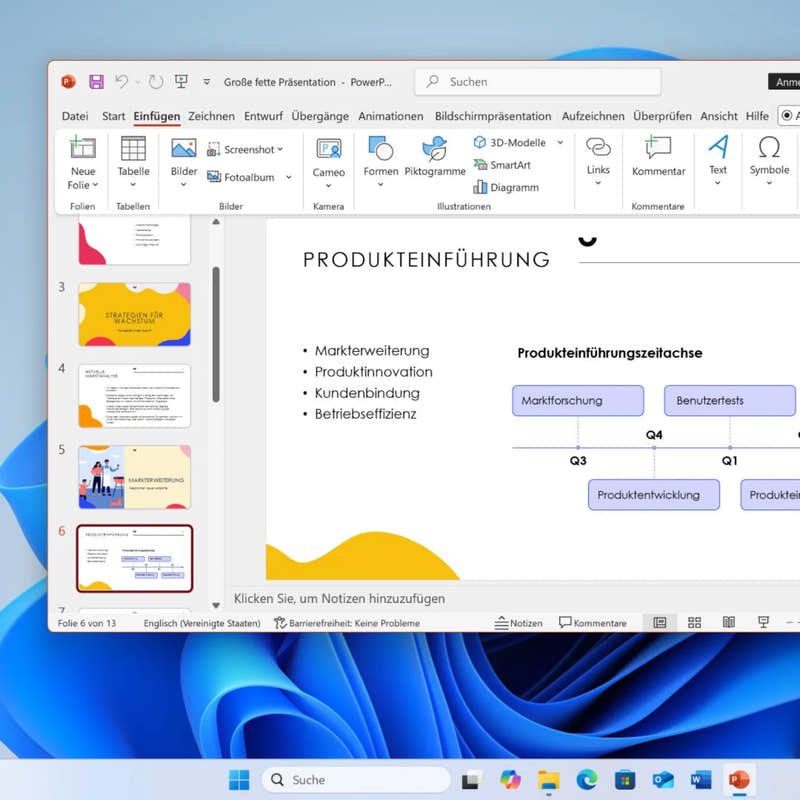800x800 pixels.
Task: Switch to the Entwurf ribbon tab
Action: (263, 116)
